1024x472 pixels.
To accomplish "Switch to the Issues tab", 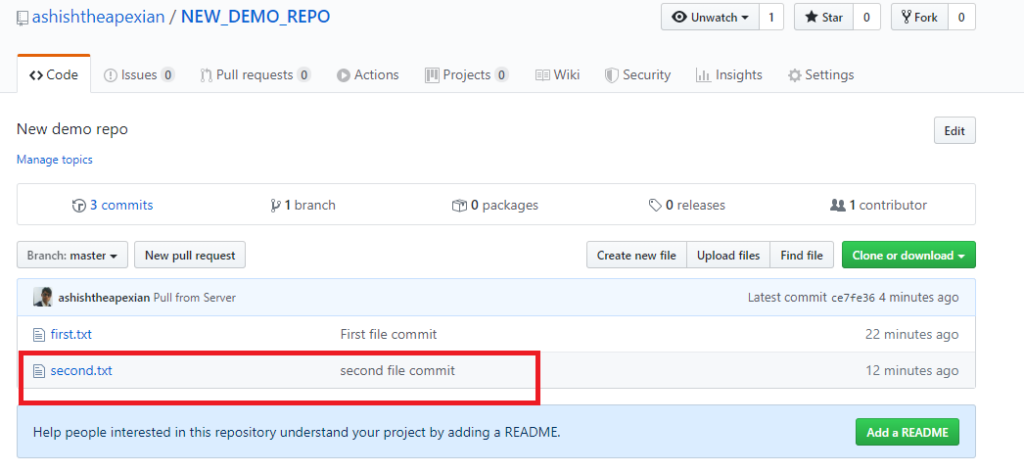I will pyautogui.click(x=139, y=75).
